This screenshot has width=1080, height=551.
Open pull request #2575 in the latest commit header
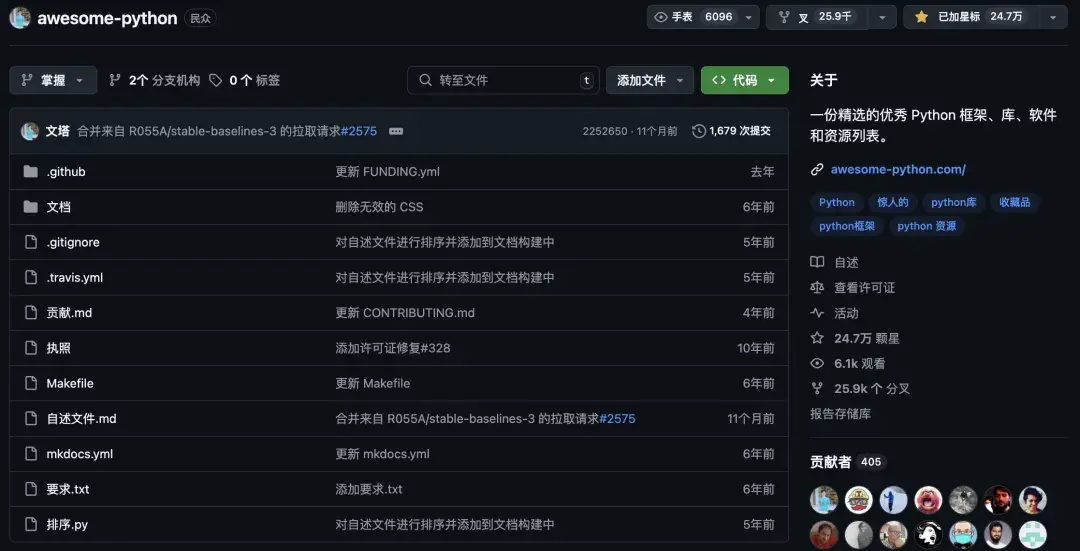tap(359, 131)
